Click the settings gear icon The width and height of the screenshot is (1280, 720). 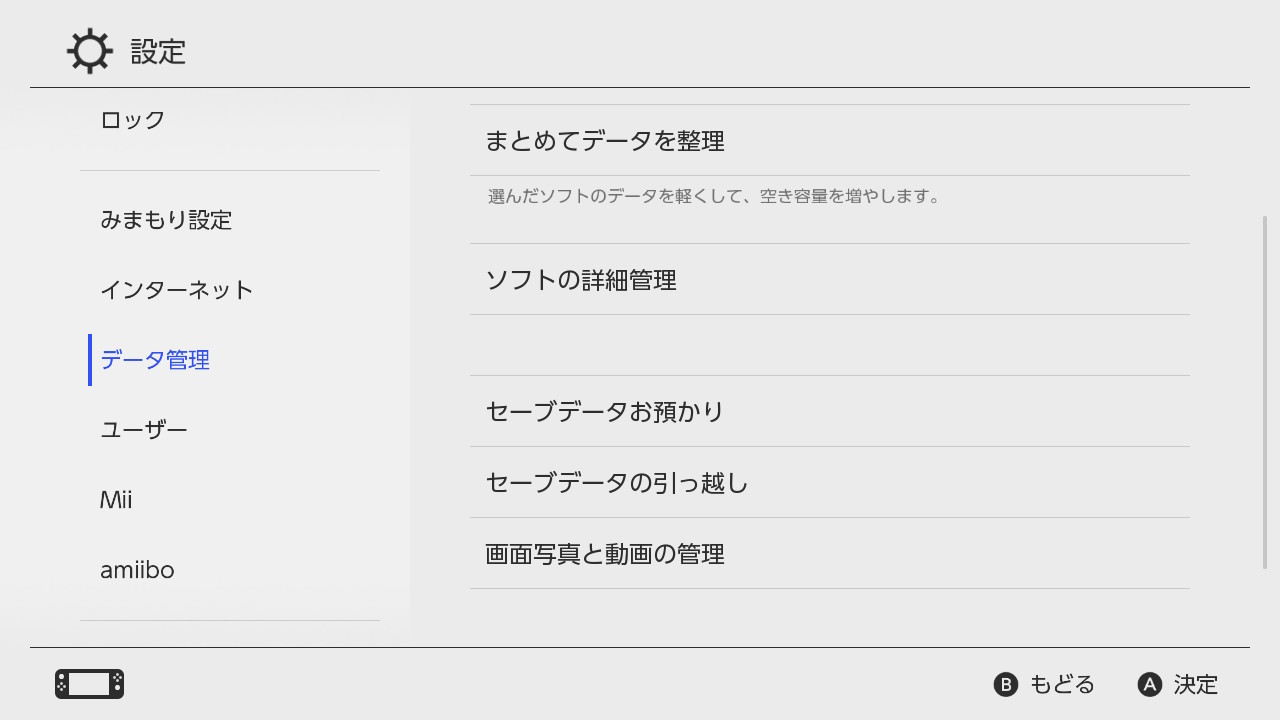89,51
